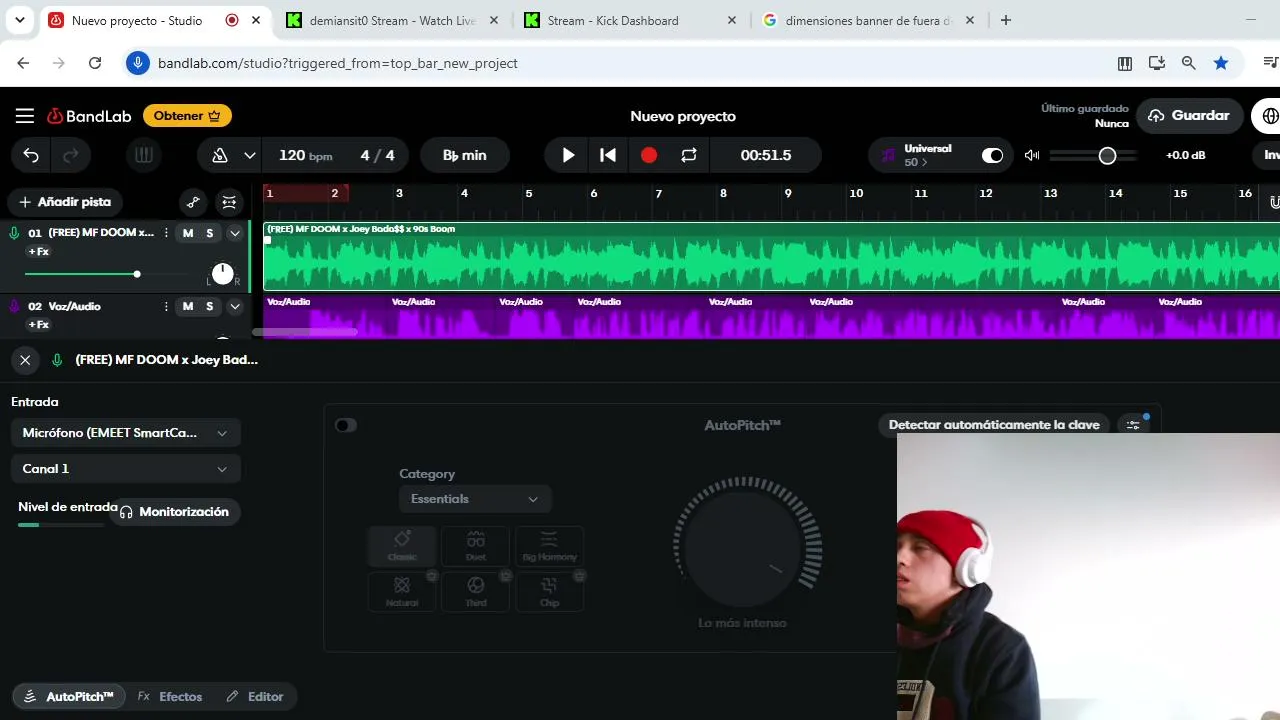Toggle the metronome
Viewport: 1280px width, 720px height.
point(220,155)
